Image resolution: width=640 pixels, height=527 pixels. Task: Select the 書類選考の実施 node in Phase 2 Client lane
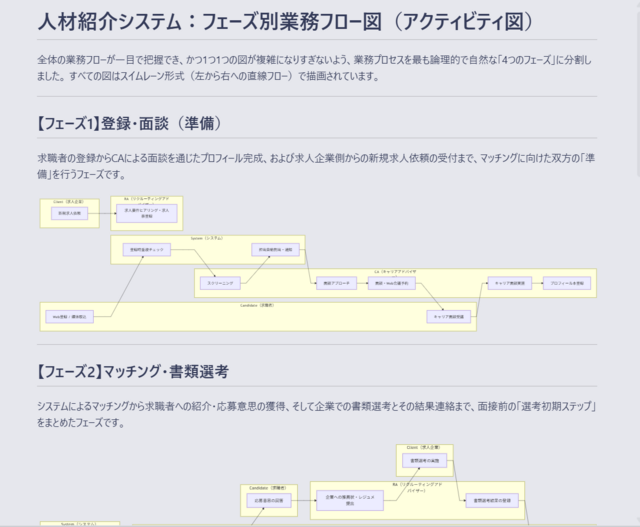click(x=424, y=461)
